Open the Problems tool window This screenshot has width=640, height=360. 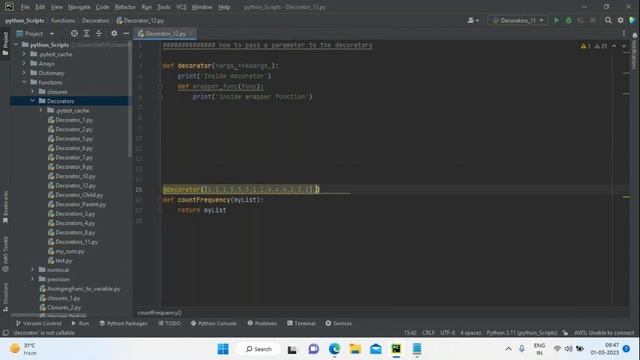[x=262, y=323]
